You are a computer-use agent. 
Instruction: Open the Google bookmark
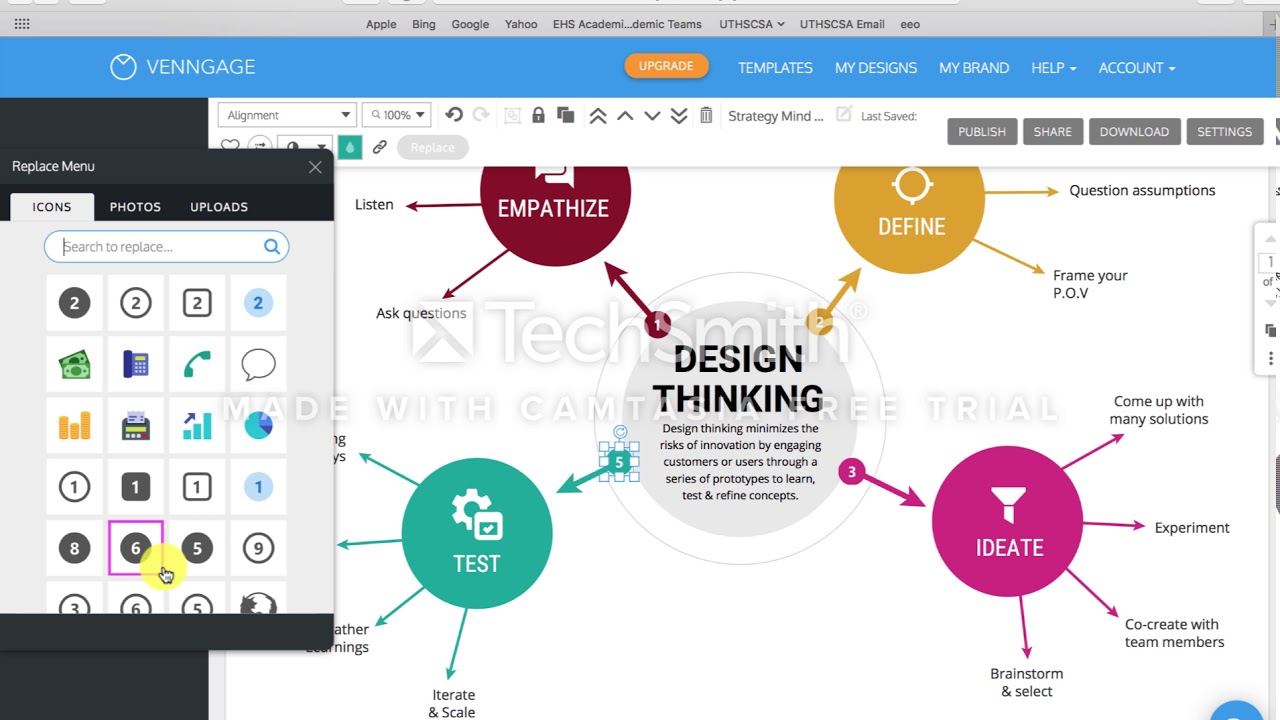pos(470,24)
